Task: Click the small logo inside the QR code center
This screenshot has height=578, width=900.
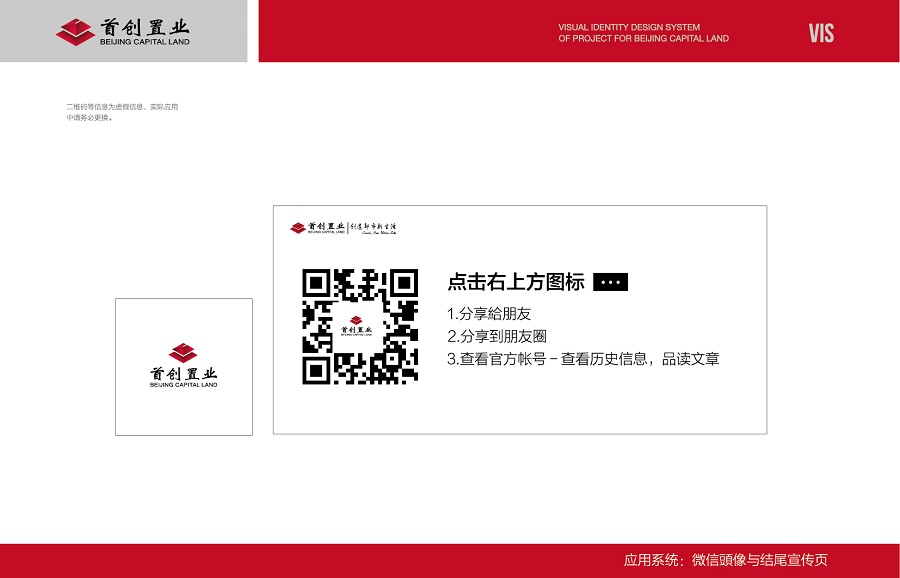Action: coord(356,325)
